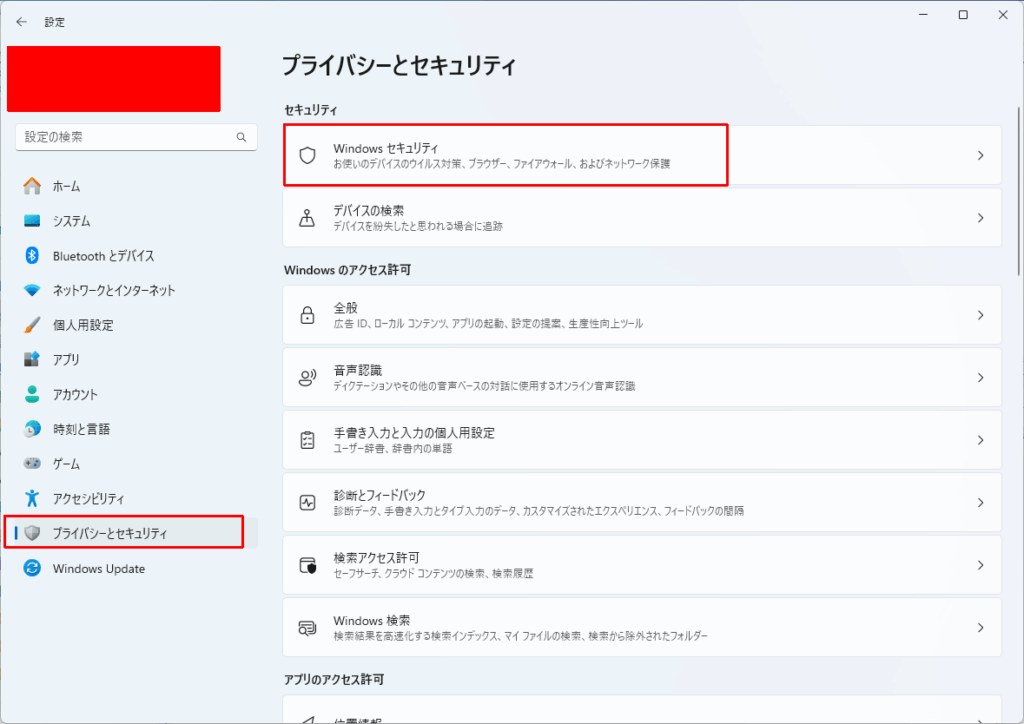Viewport: 1024px width, 724px height.
Task: Click the speech icon for 音声認識
Action: point(307,377)
